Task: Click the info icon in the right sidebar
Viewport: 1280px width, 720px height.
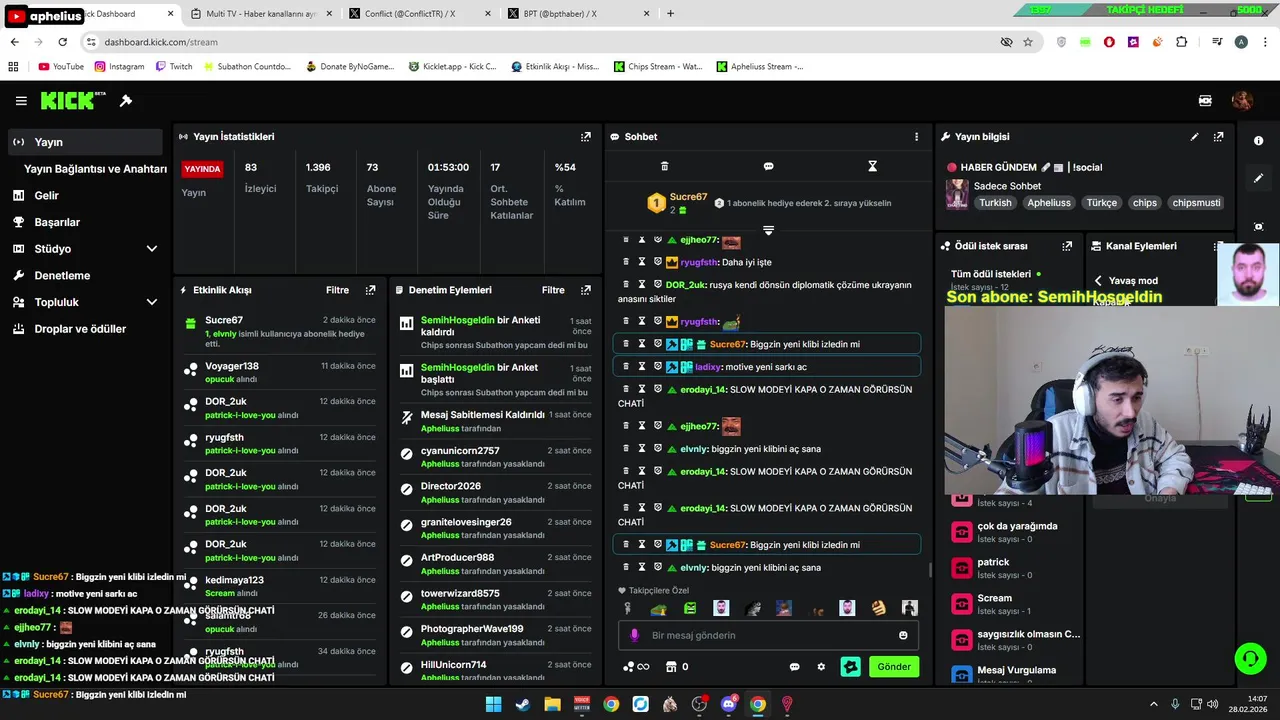Action: (x=1258, y=141)
